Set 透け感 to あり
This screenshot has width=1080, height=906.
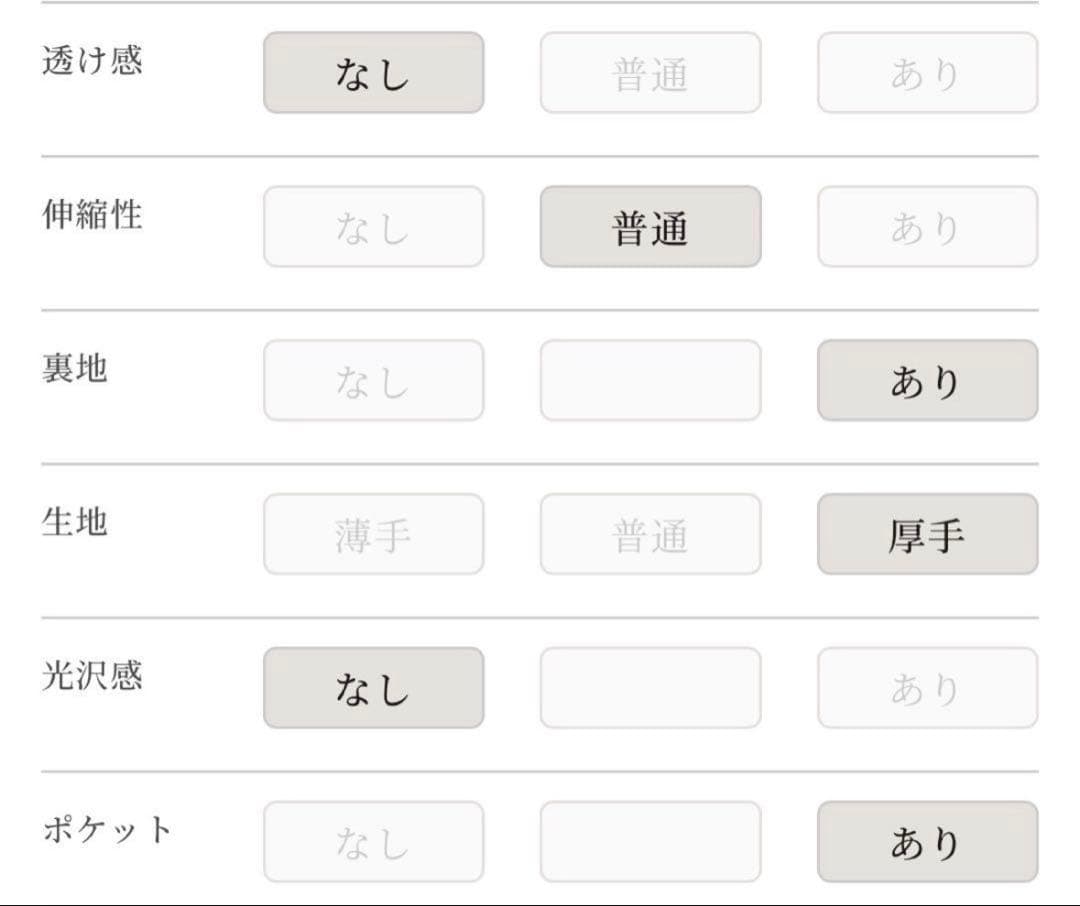pyautogui.click(x=927, y=73)
